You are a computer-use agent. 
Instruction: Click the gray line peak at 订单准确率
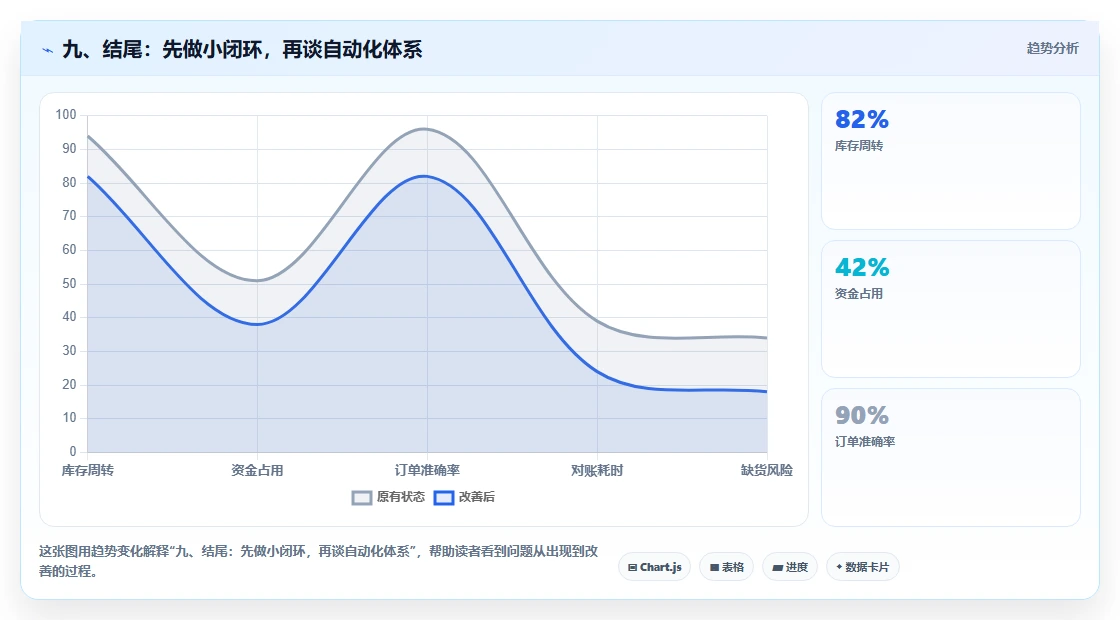(x=426, y=129)
